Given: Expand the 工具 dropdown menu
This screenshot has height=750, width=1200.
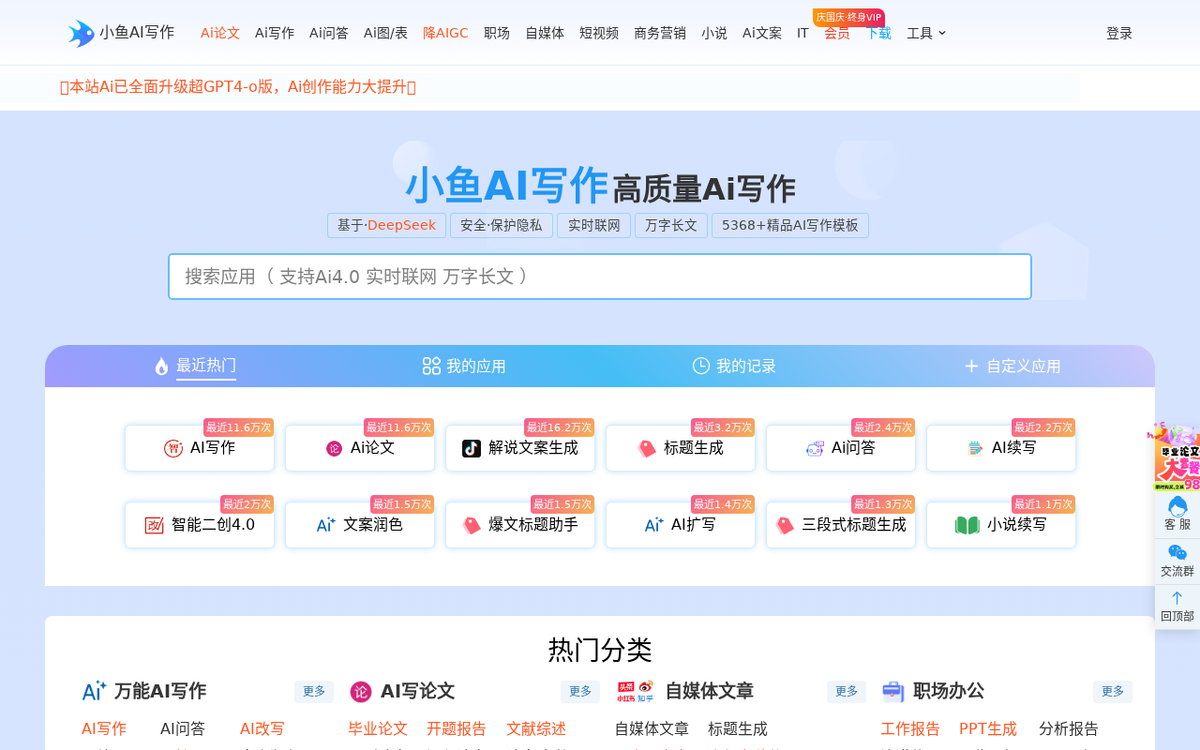Looking at the screenshot, I should point(926,33).
